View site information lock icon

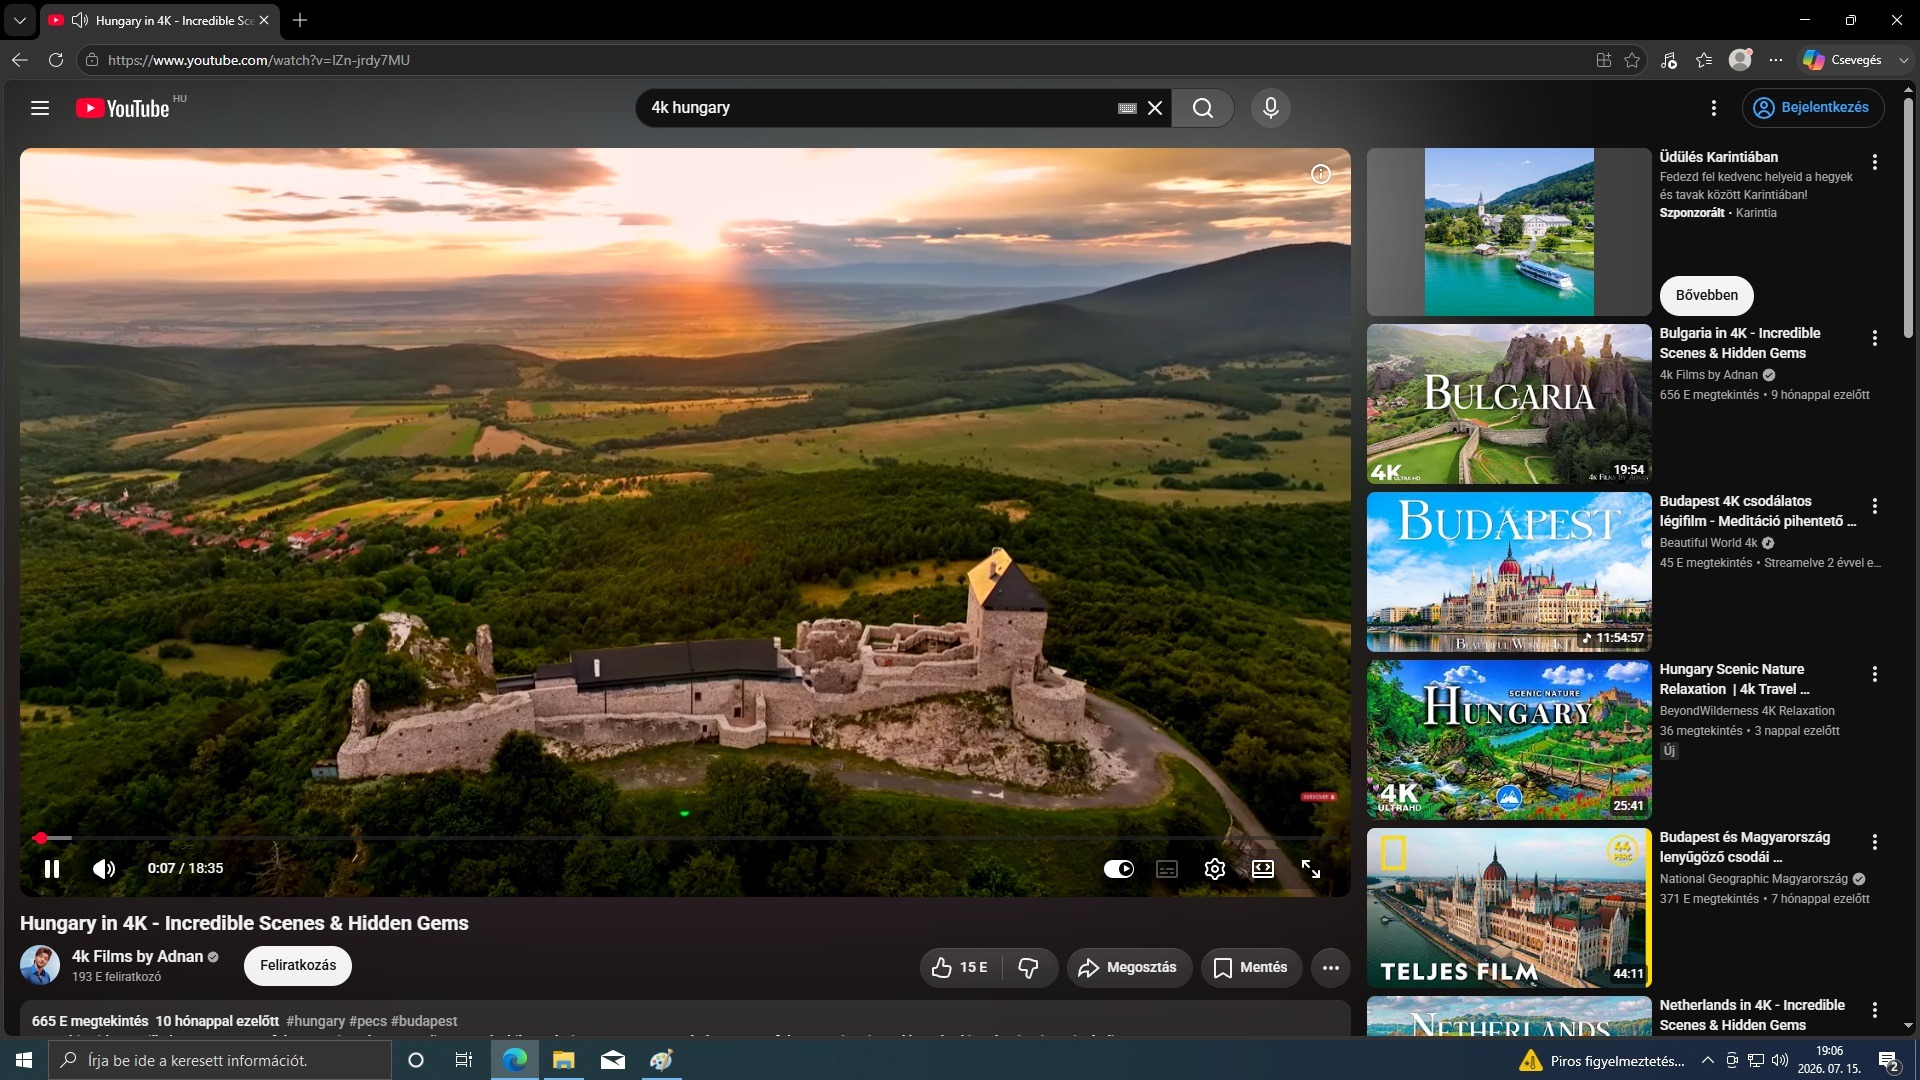92,60
